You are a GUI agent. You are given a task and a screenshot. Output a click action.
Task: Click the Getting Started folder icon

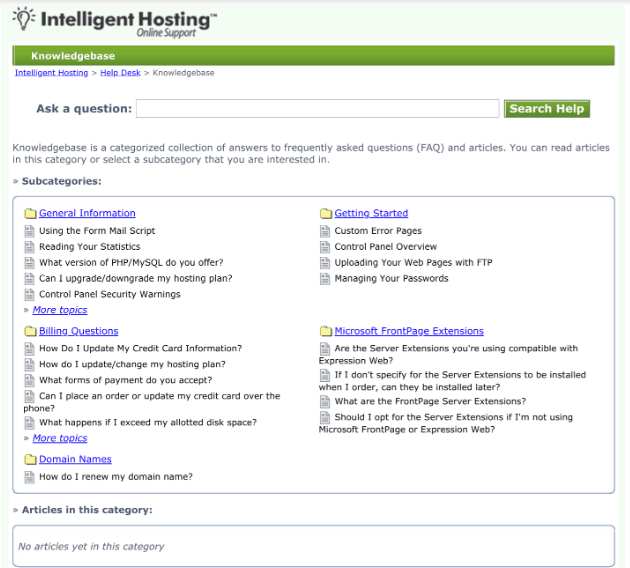point(326,213)
